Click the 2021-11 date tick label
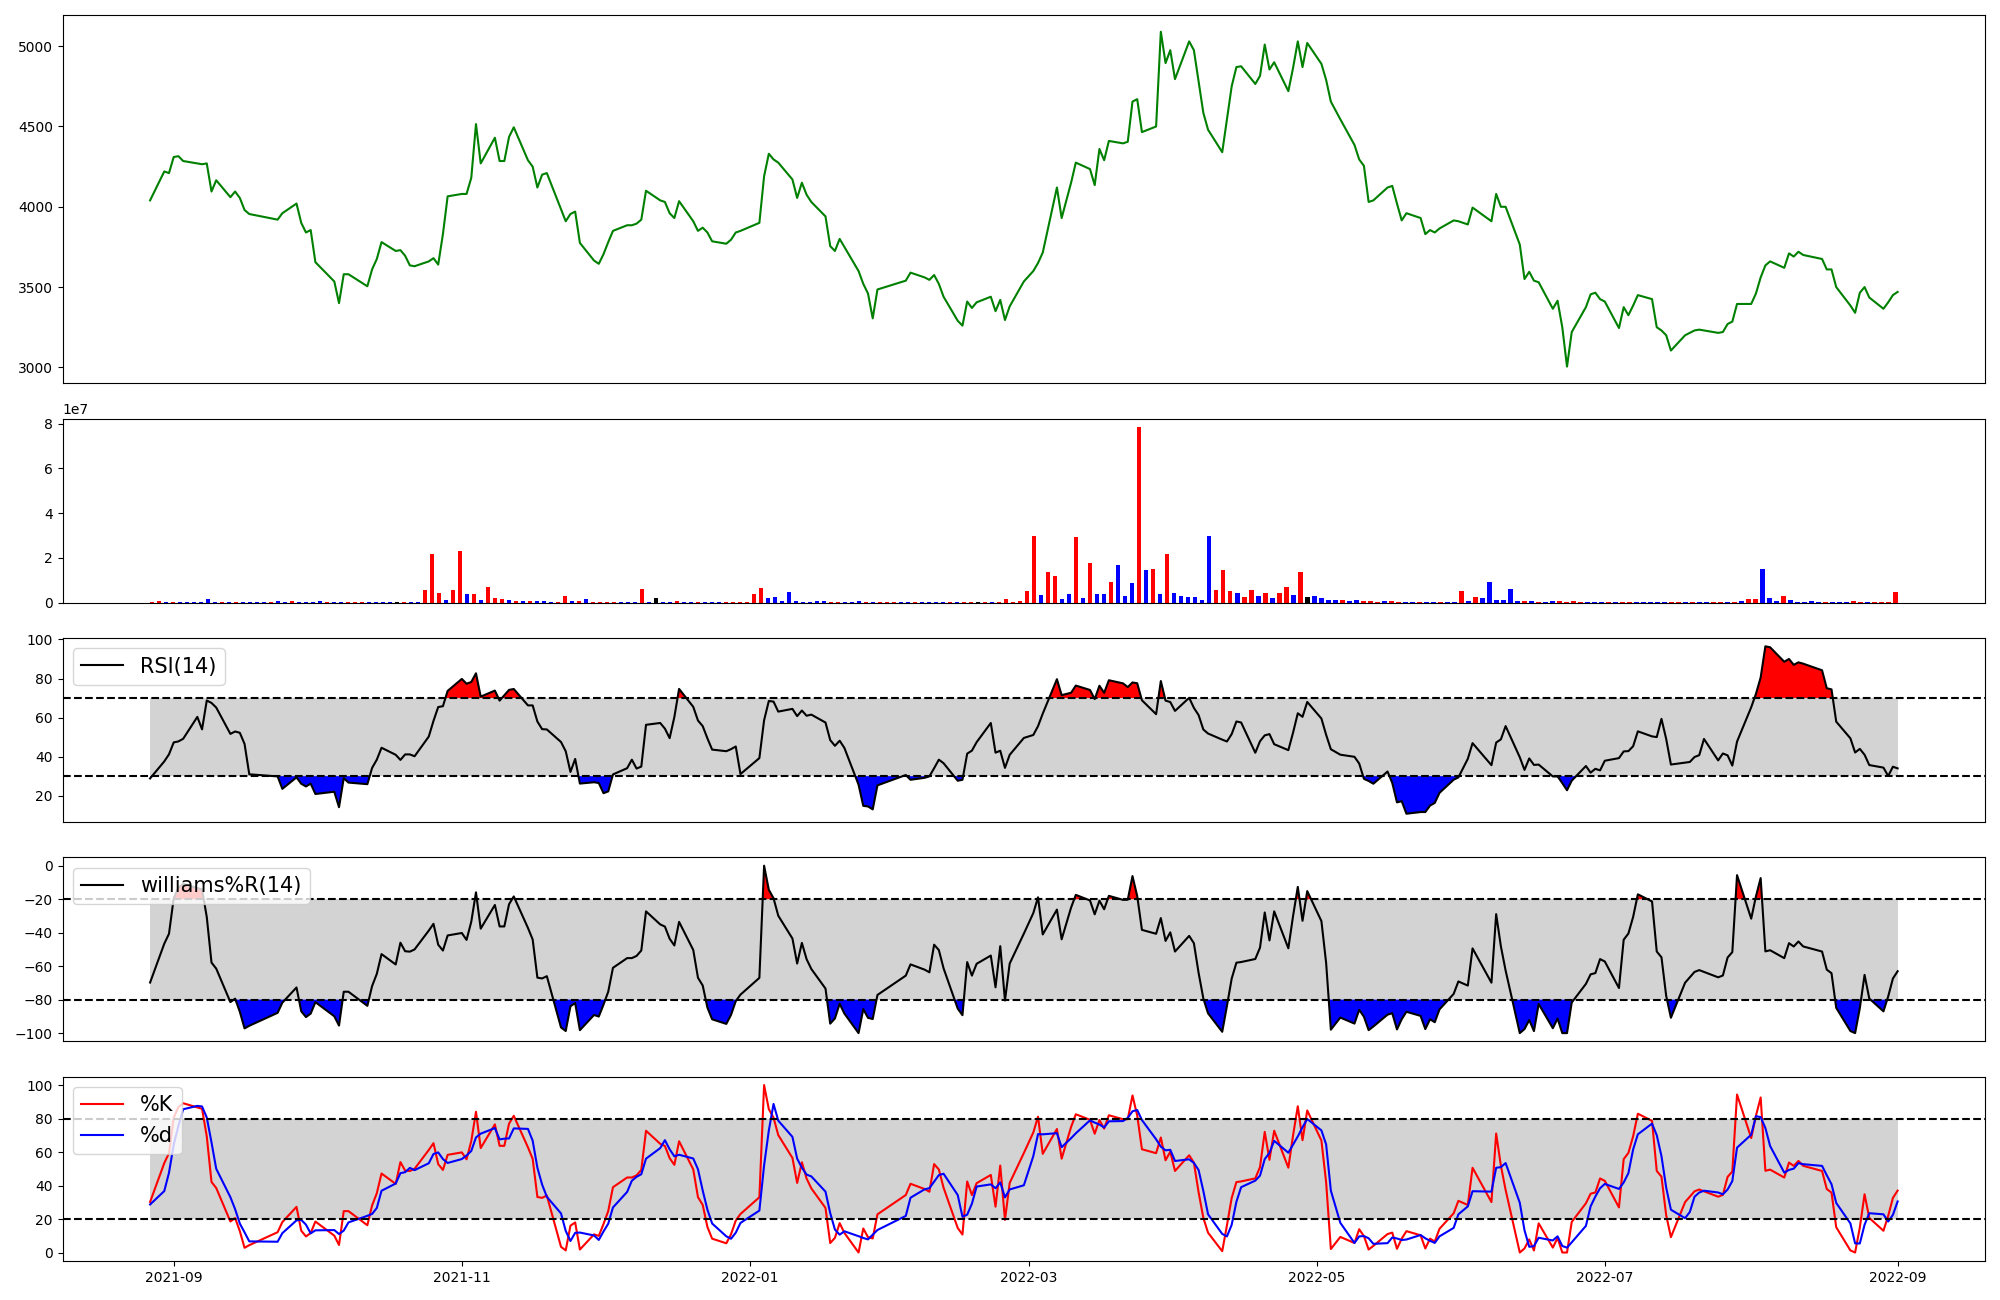This screenshot has width=2000, height=1300. coord(462,1277)
